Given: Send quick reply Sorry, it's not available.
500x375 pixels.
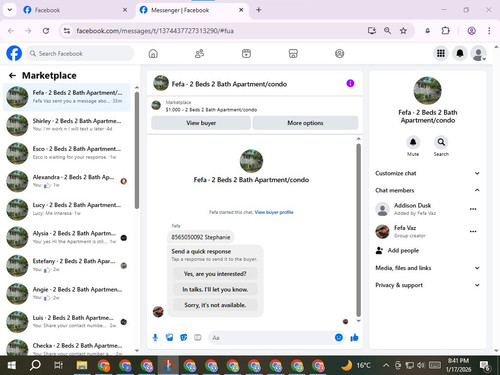Looking at the screenshot, I should point(215,305).
